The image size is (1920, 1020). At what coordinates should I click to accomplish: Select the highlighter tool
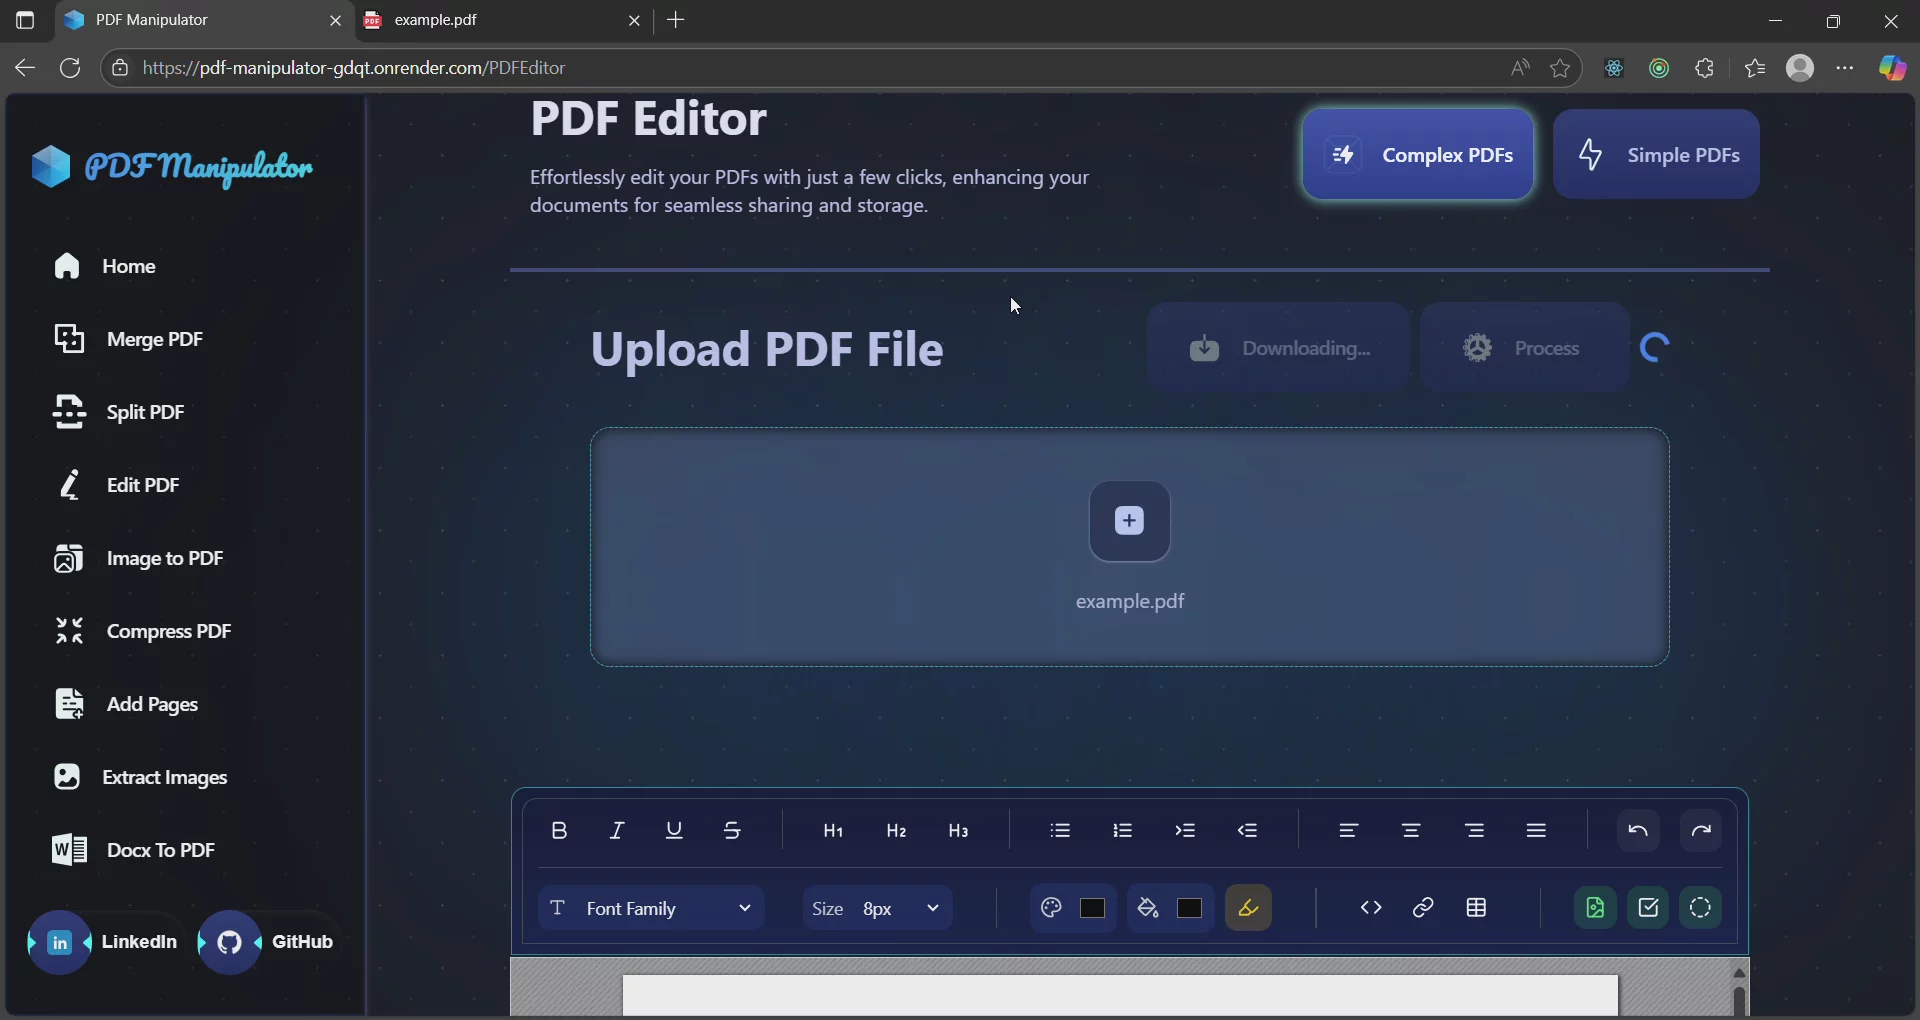(1248, 908)
